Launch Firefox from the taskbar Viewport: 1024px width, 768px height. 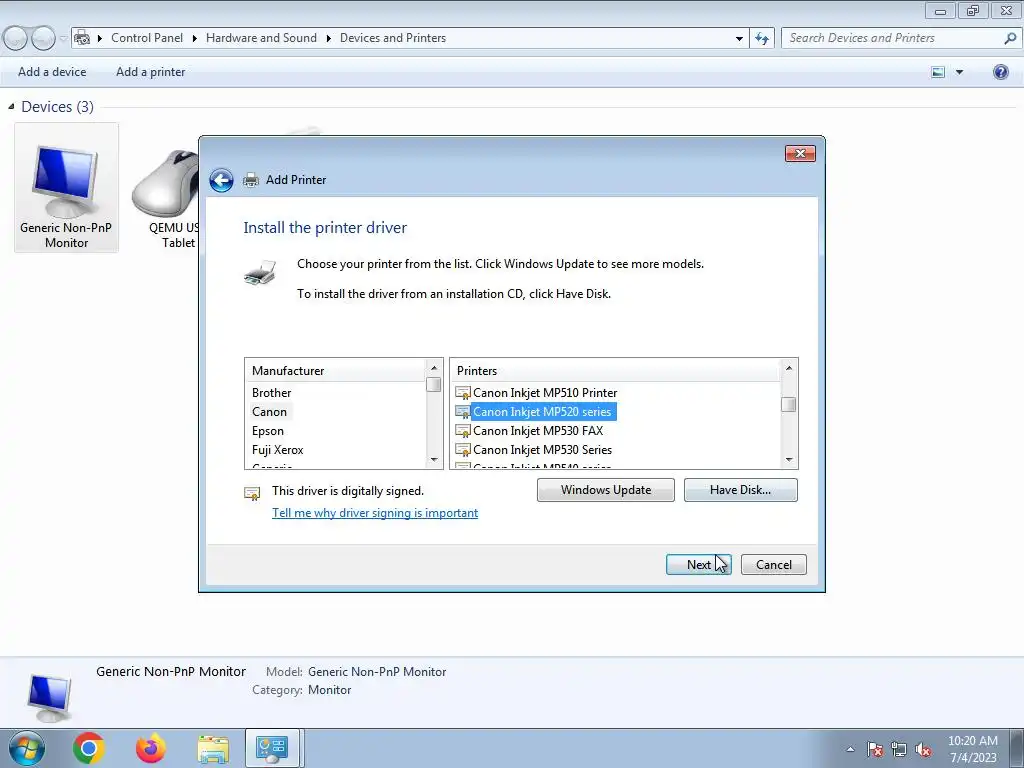point(151,748)
